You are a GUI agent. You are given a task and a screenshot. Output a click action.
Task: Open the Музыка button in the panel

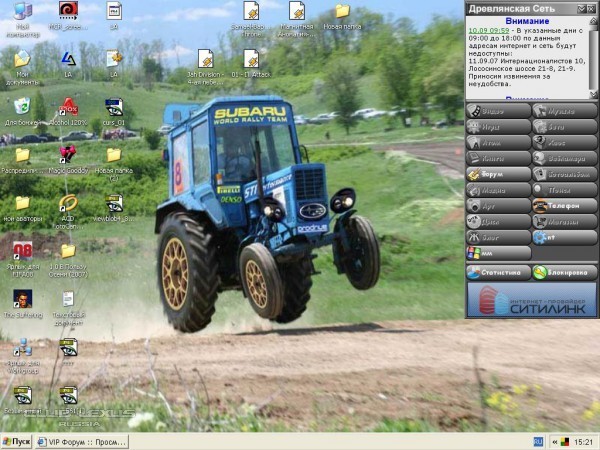point(564,111)
